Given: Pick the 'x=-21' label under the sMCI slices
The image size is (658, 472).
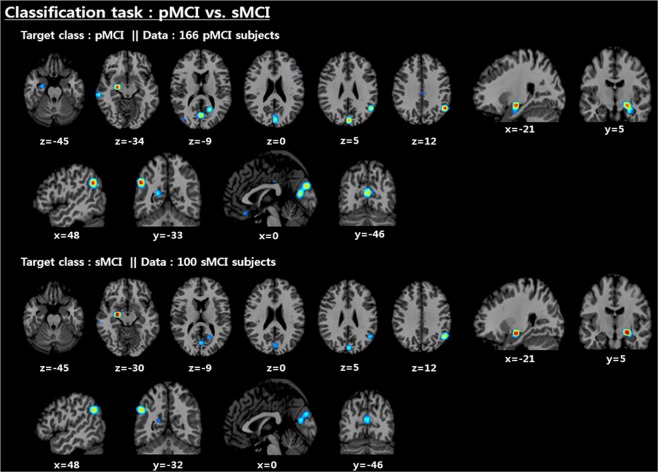Looking at the screenshot, I should click(x=520, y=359).
